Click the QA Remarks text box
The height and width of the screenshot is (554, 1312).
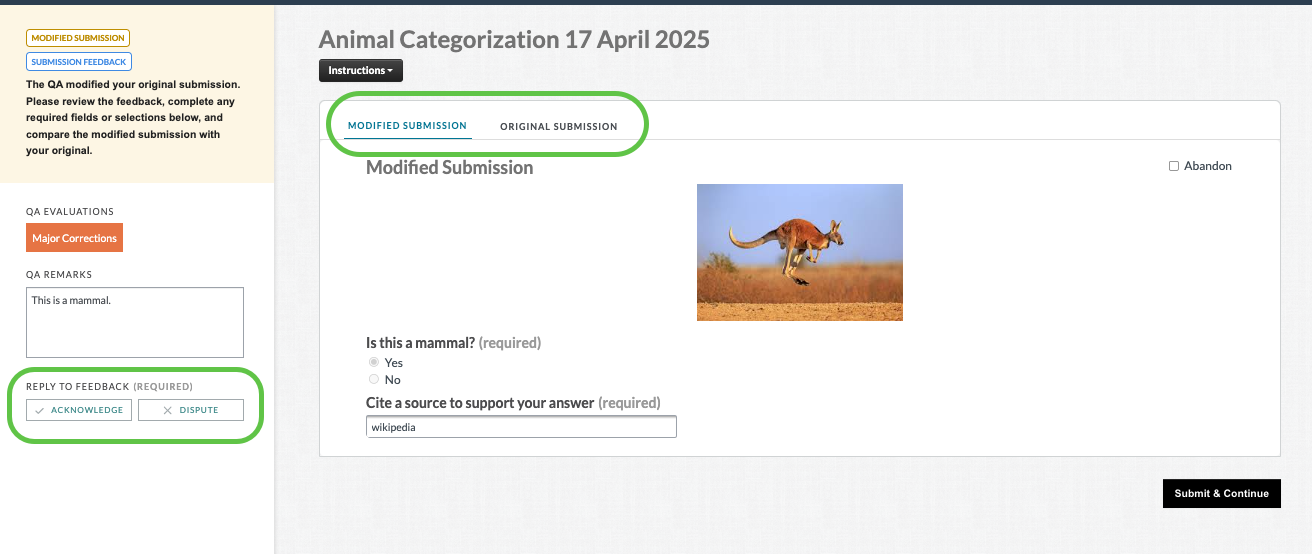pyautogui.click(x=135, y=322)
